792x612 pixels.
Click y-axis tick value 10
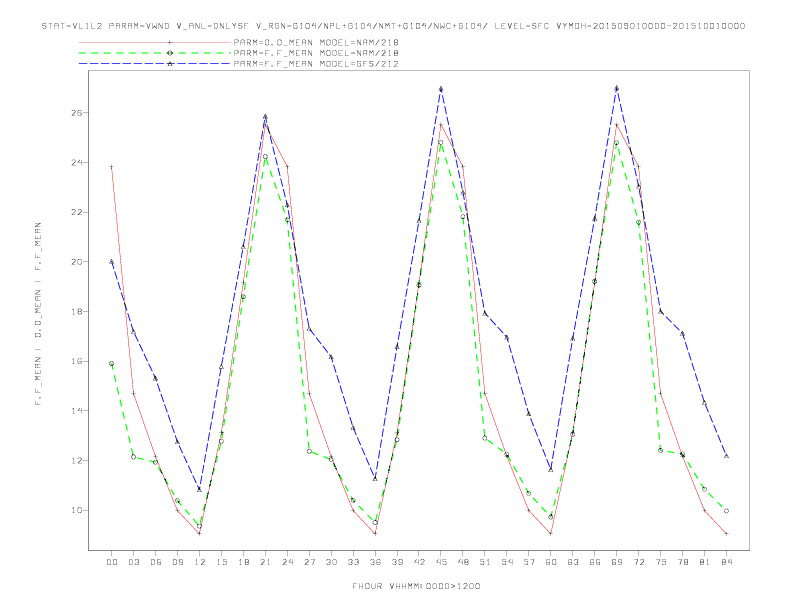click(77, 510)
